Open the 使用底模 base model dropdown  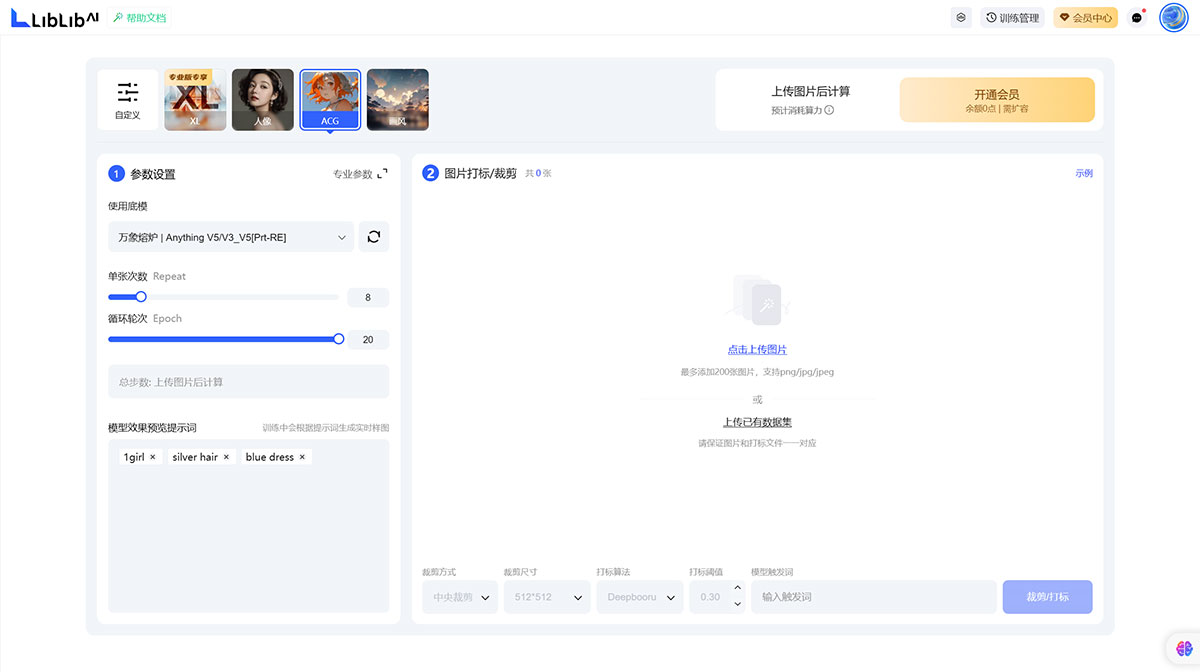[x=231, y=237]
